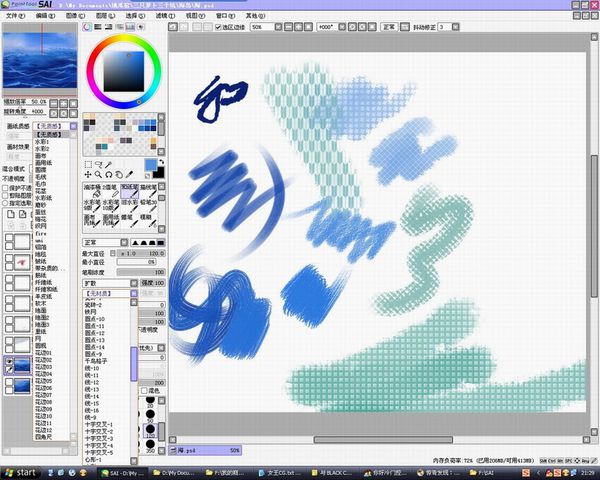Pick the 模糊 blur tool
This screenshot has height=480, width=600.
[x=148, y=220]
